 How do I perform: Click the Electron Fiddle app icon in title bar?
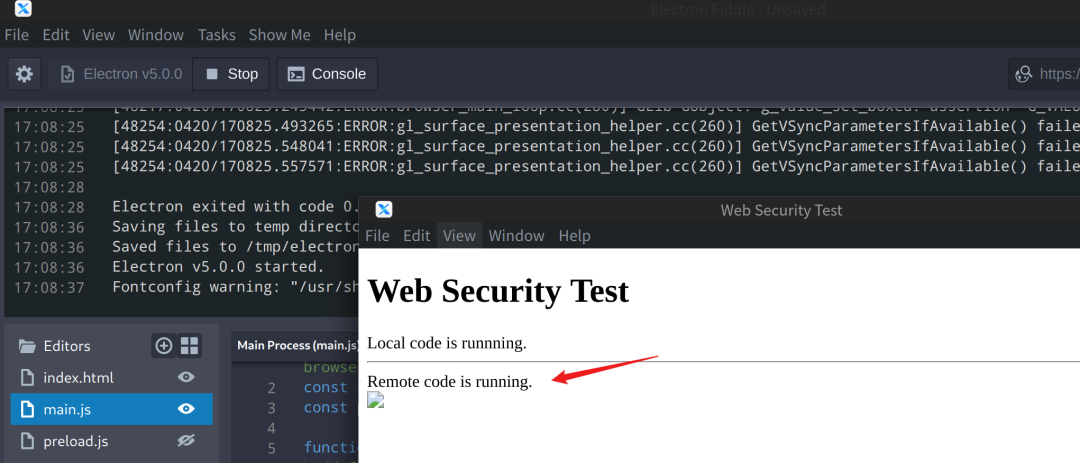pos(23,9)
